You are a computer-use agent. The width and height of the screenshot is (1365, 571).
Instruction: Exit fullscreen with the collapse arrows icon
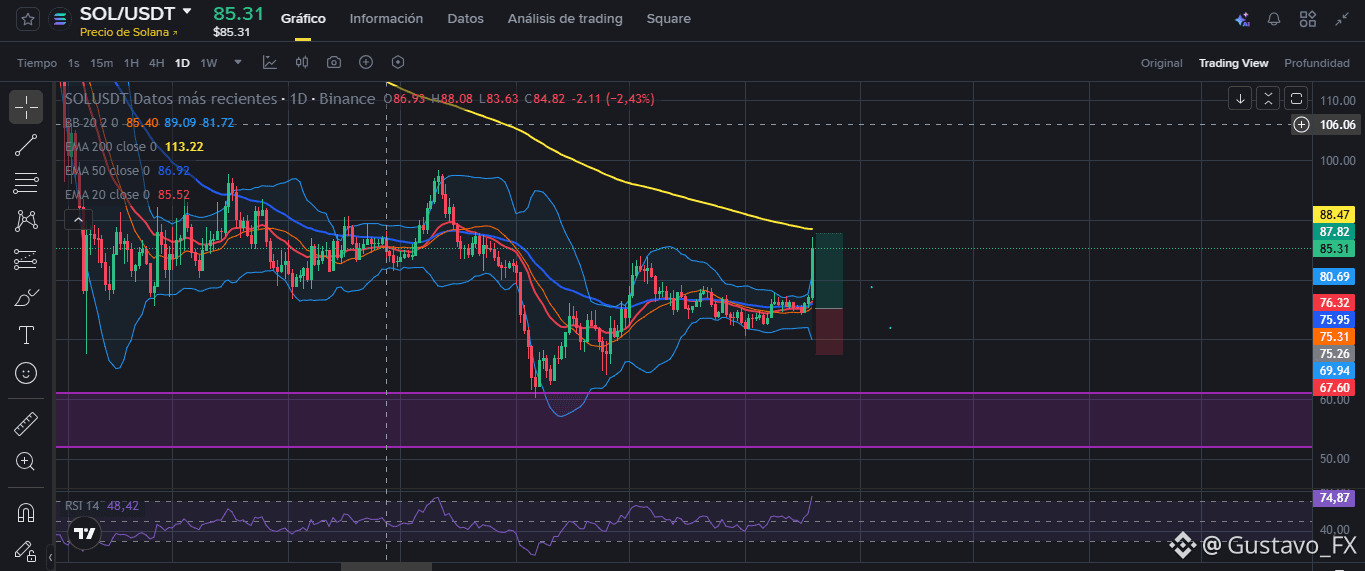[x=1341, y=19]
